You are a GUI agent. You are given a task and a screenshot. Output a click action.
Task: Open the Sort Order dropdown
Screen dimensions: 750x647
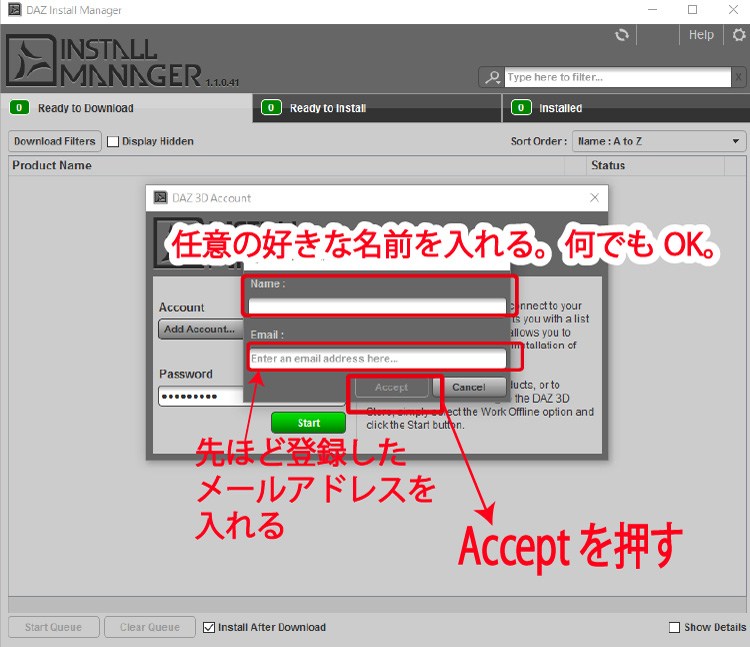click(659, 141)
